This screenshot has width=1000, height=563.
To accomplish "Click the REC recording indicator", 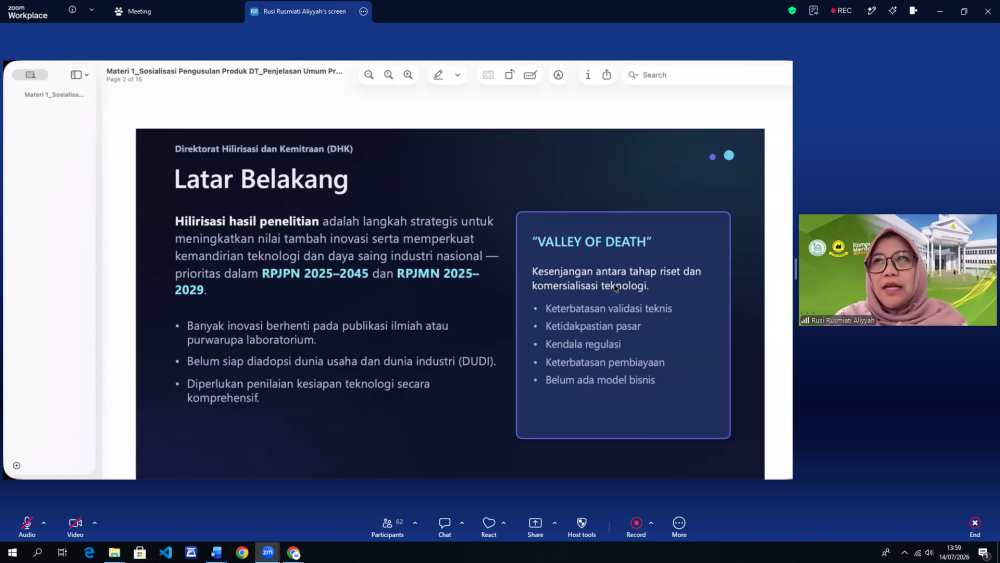I will coord(841,11).
